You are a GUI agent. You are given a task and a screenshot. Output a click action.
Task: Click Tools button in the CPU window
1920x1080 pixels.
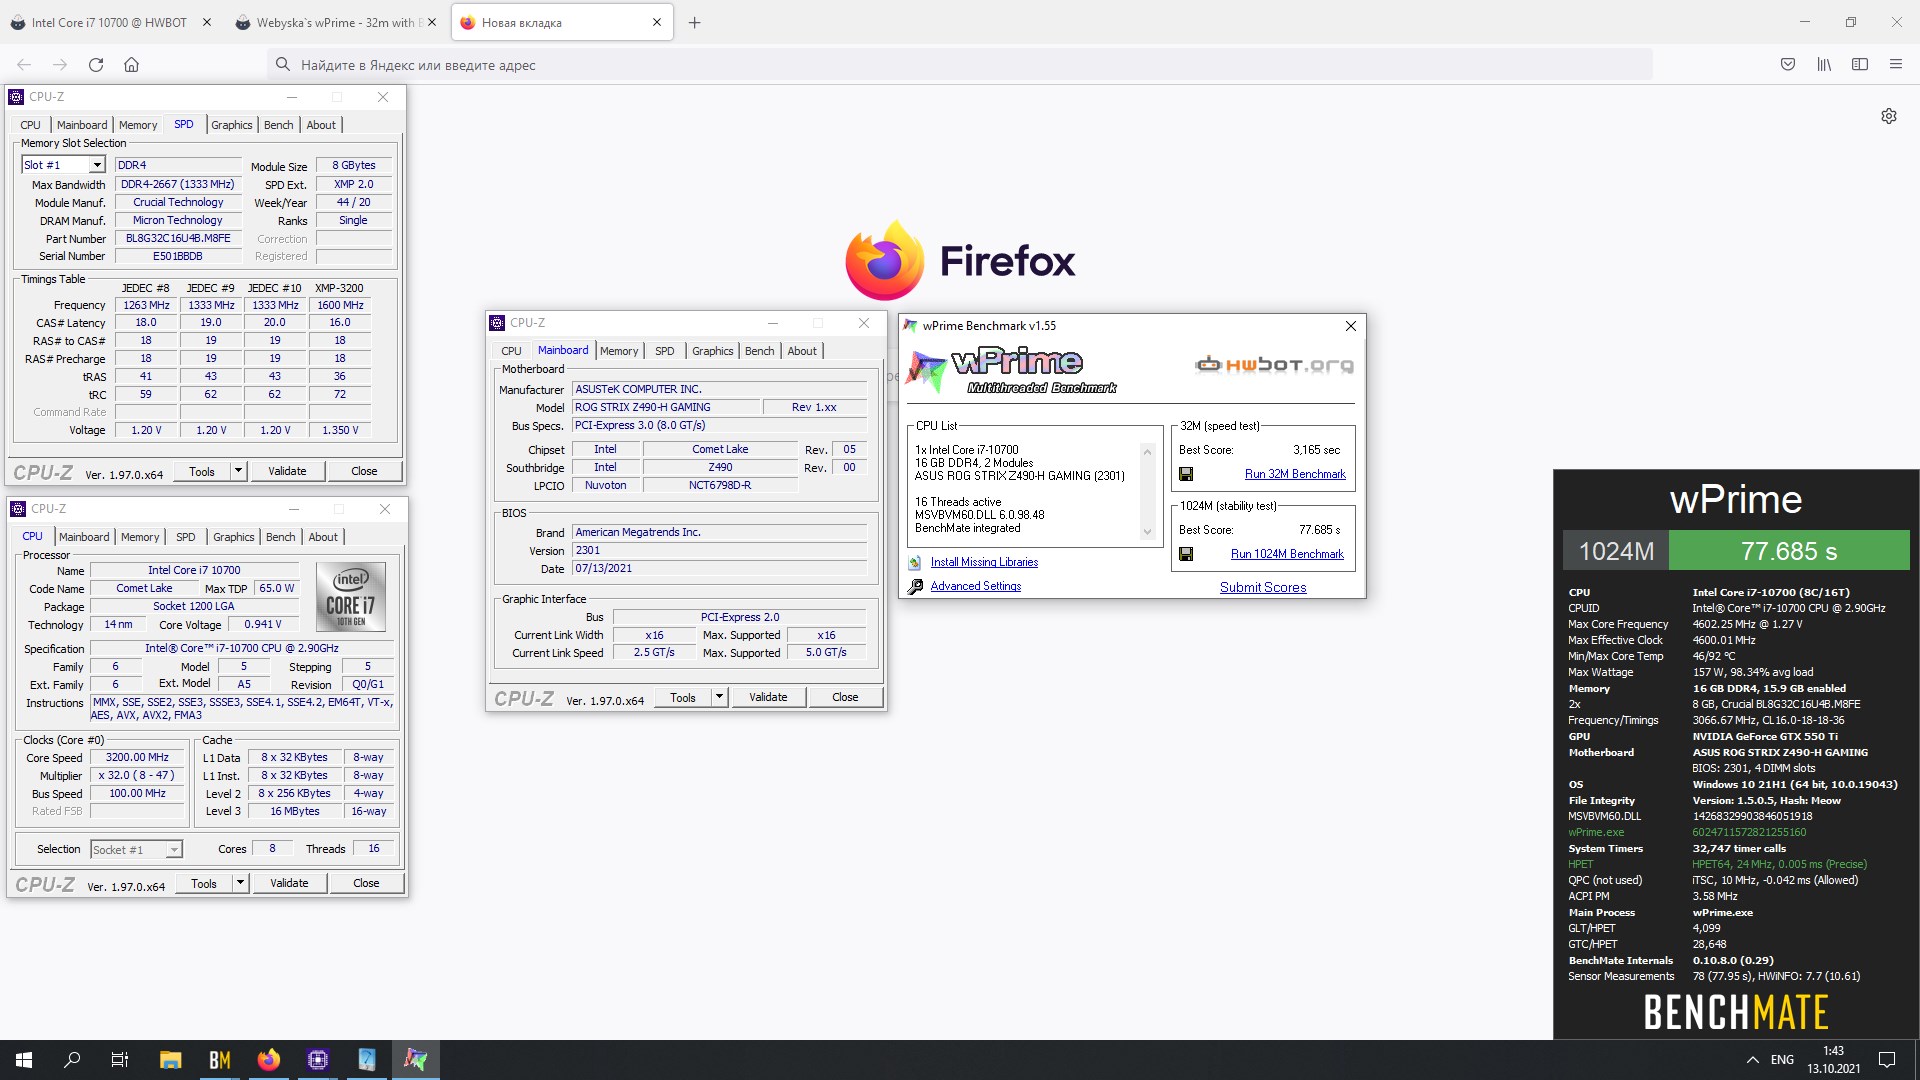coord(204,883)
